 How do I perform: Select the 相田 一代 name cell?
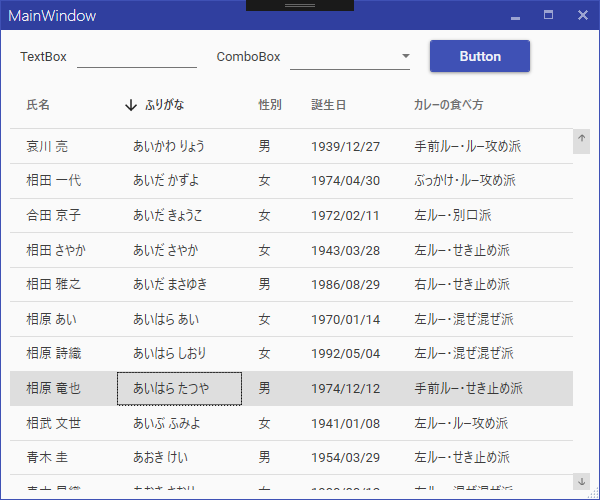tap(54, 181)
